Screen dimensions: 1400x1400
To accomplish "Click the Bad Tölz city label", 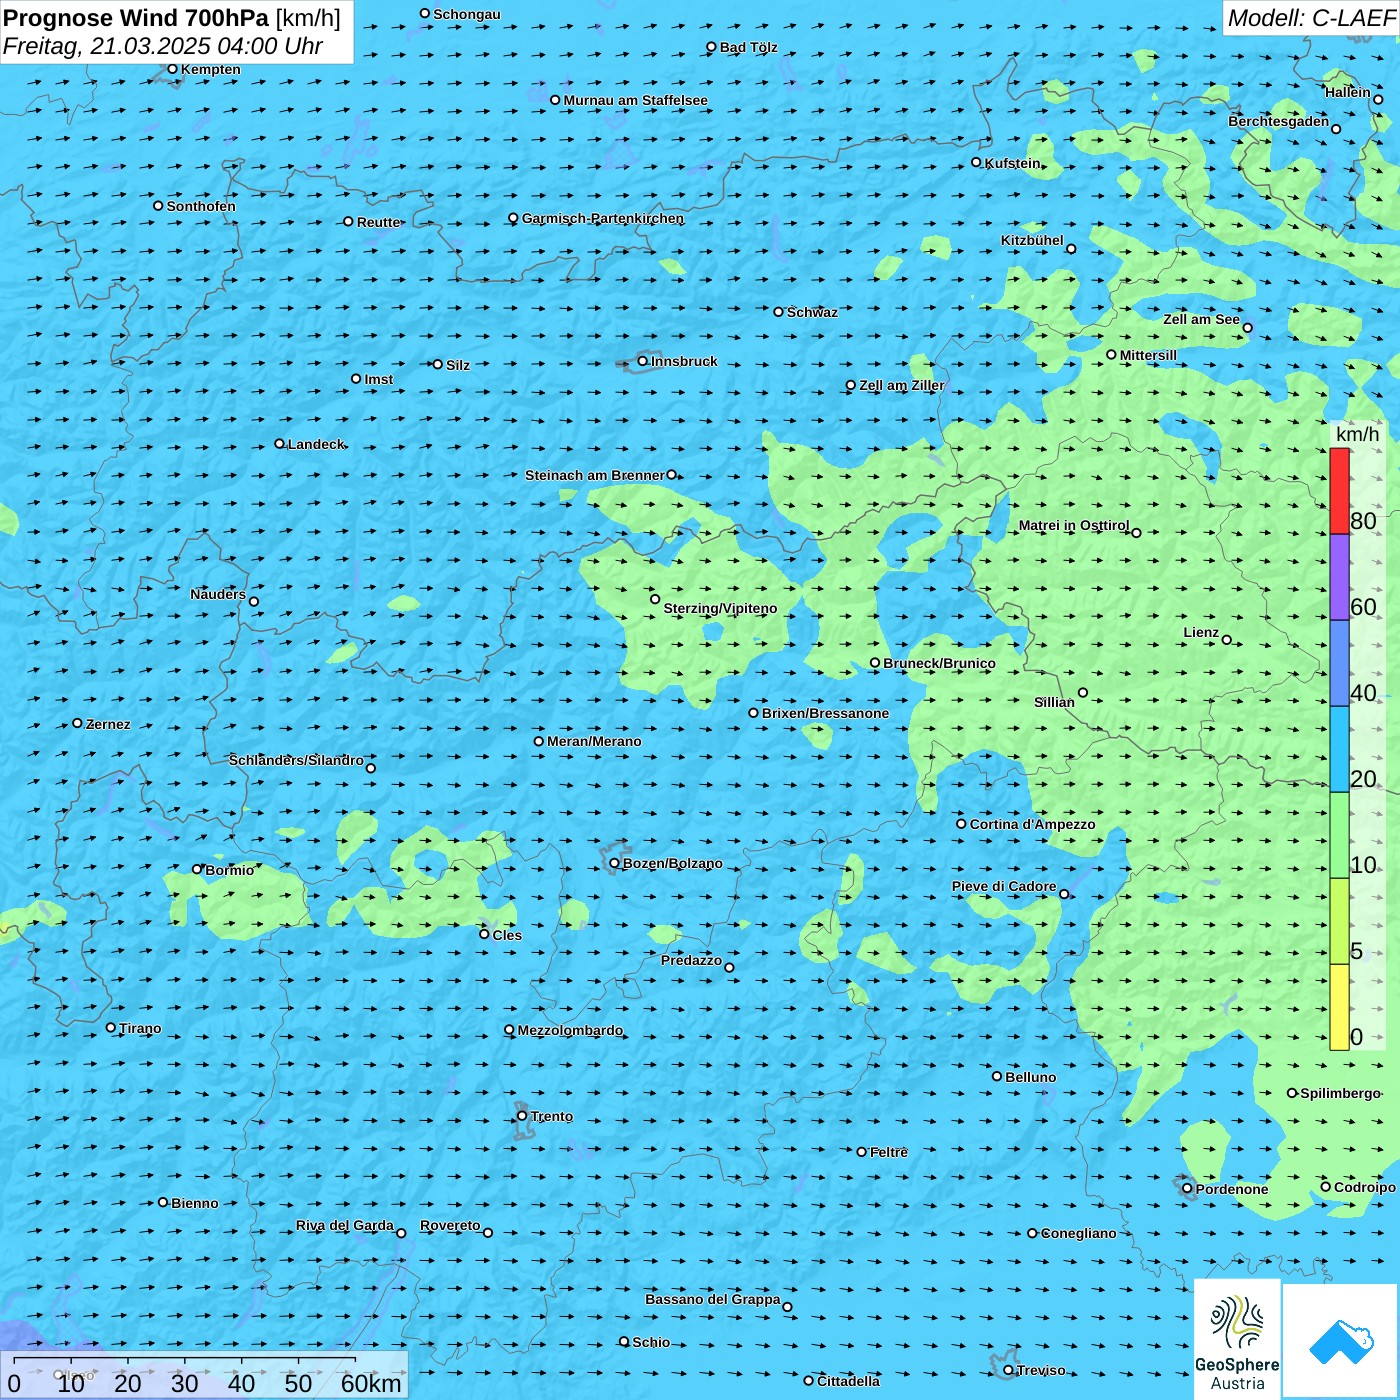I will click(x=748, y=47).
